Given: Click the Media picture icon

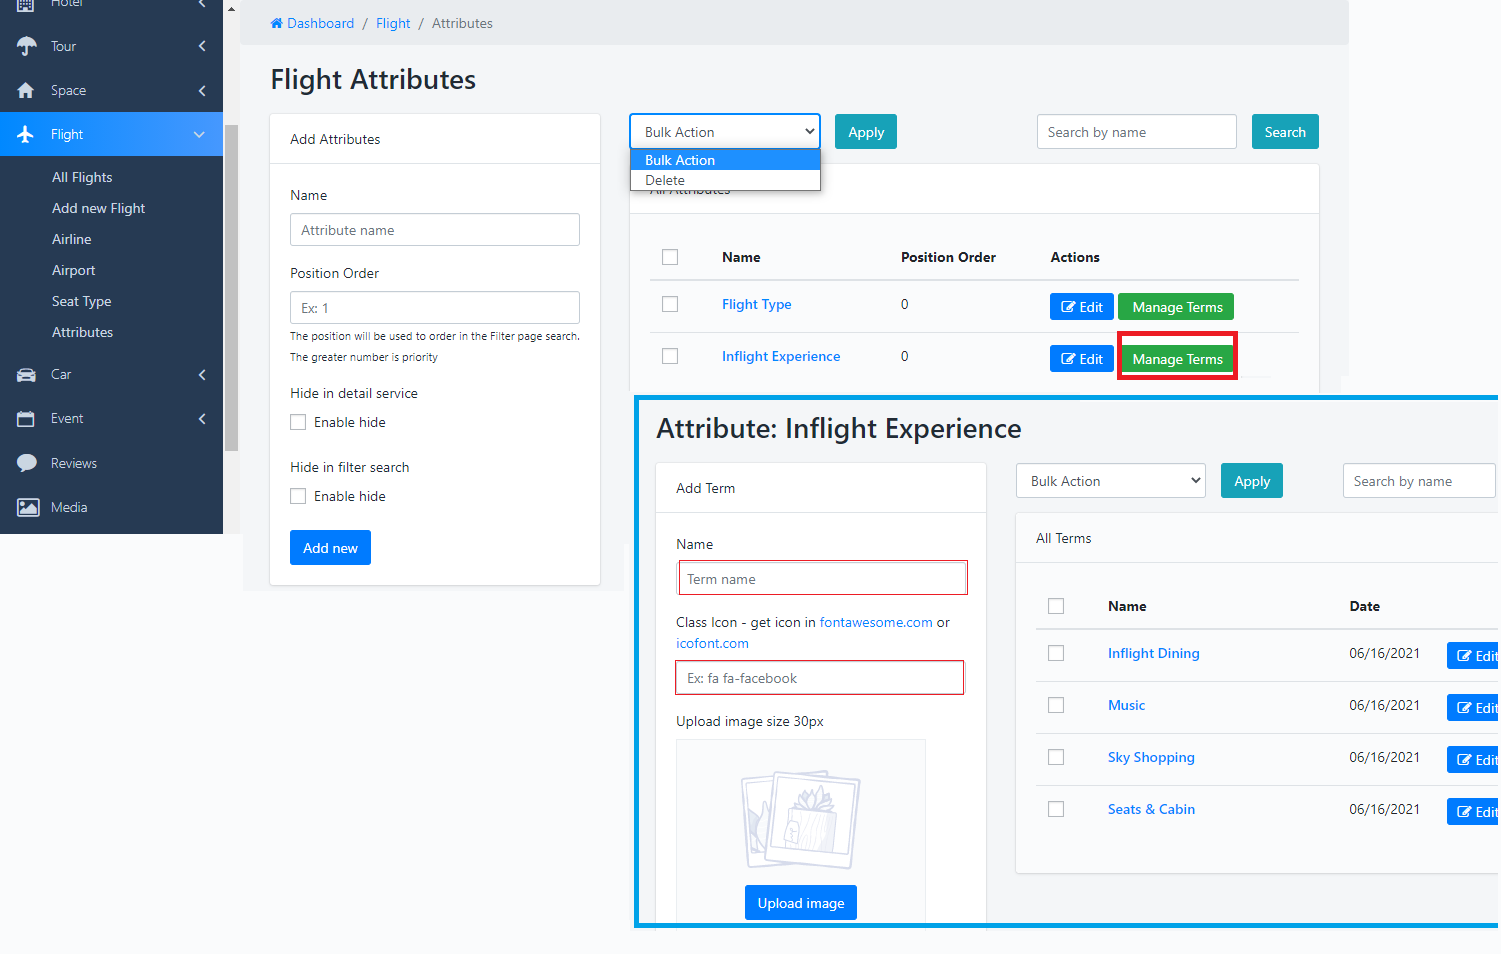Looking at the screenshot, I should click(27, 507).
